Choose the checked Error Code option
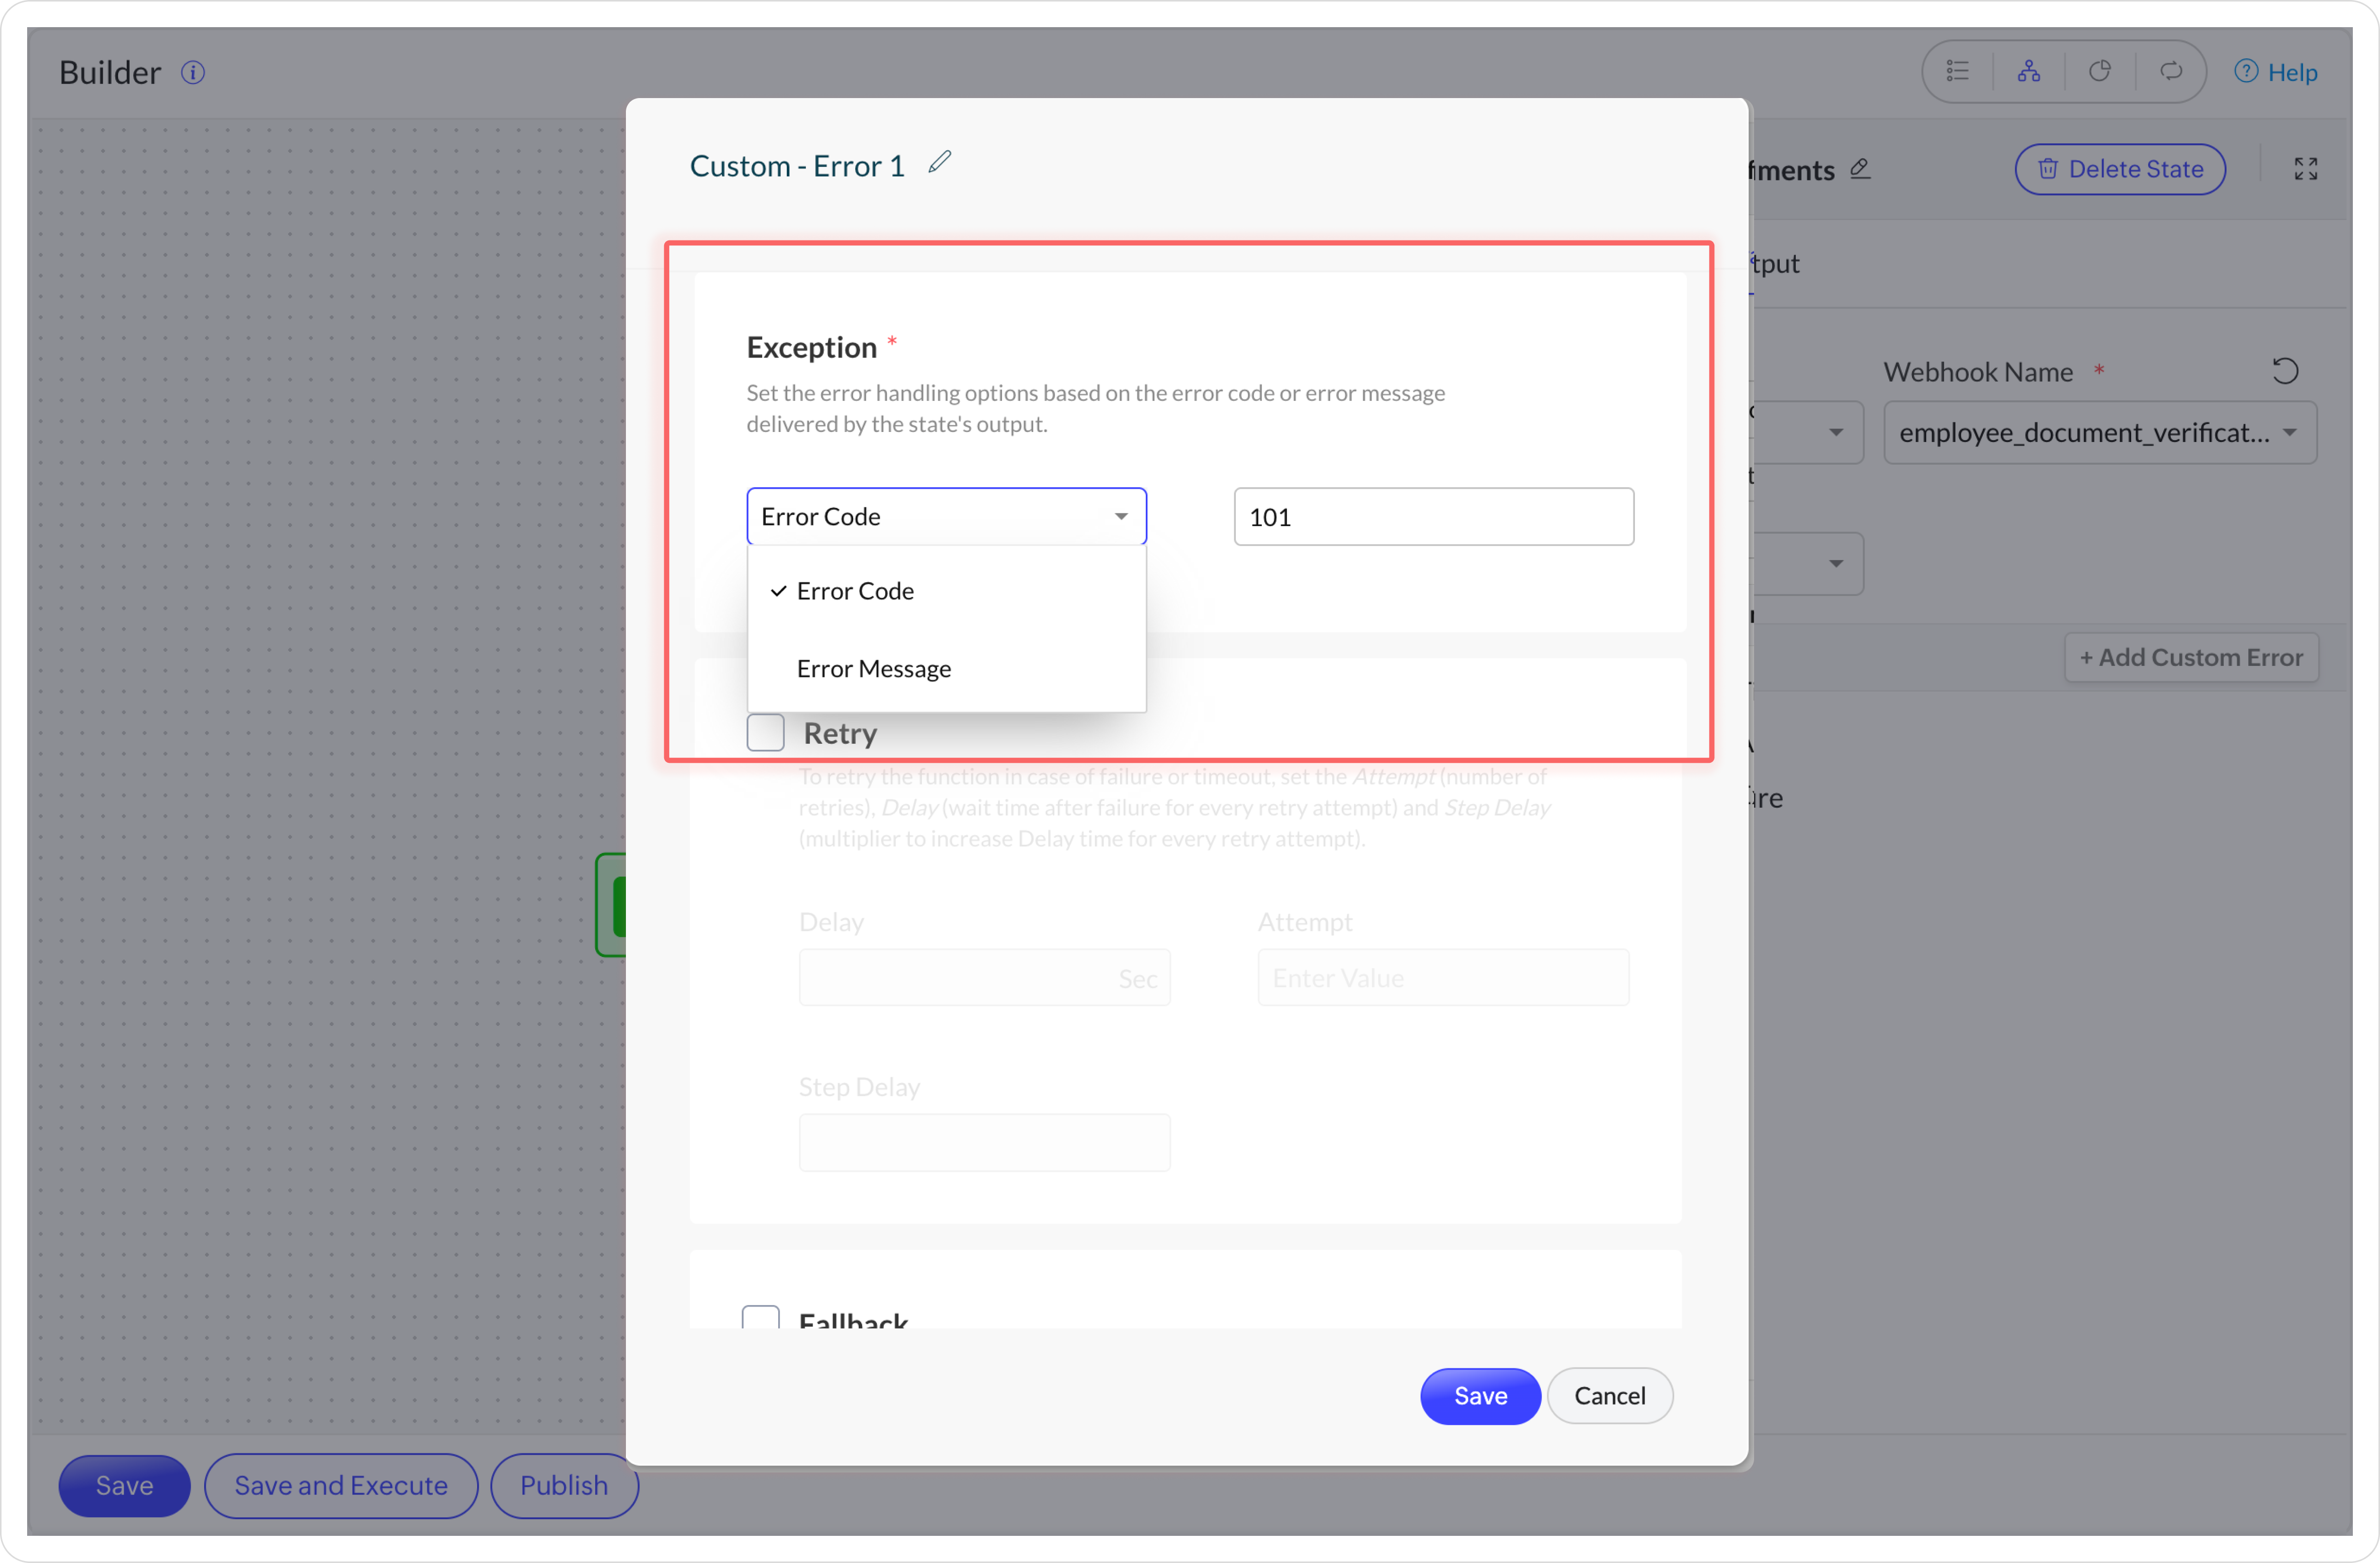 (x=855, y=591)
